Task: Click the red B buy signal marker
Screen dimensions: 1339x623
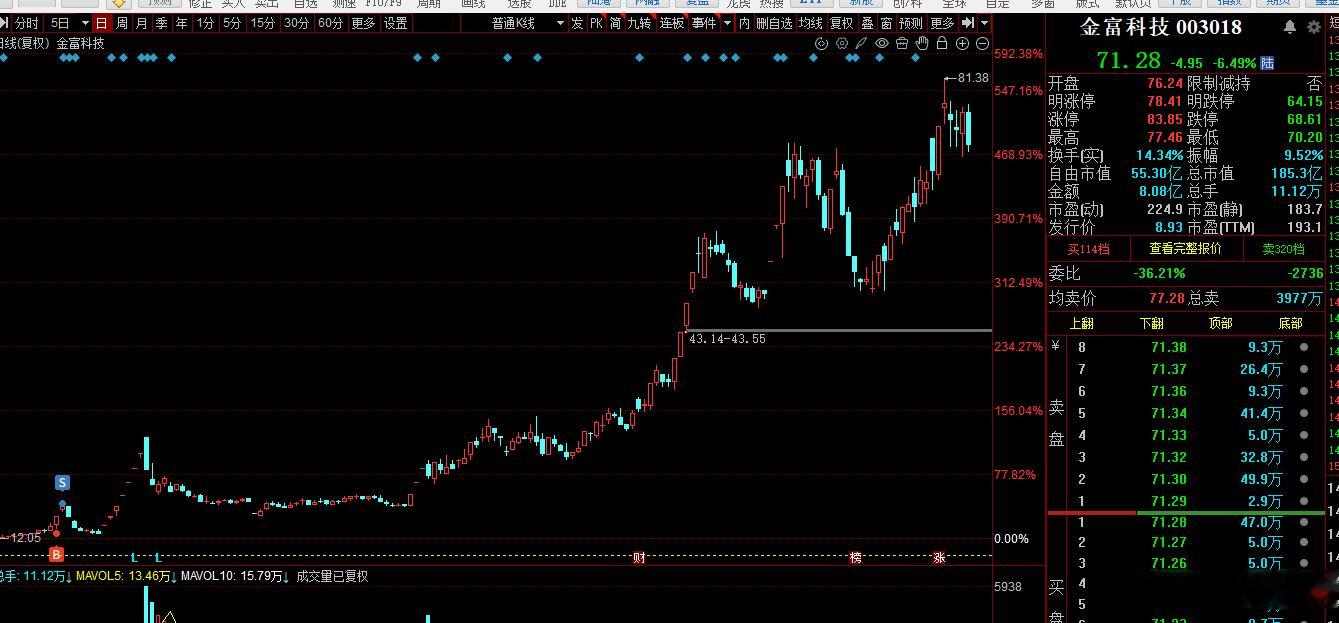Action: click(57, 554)
